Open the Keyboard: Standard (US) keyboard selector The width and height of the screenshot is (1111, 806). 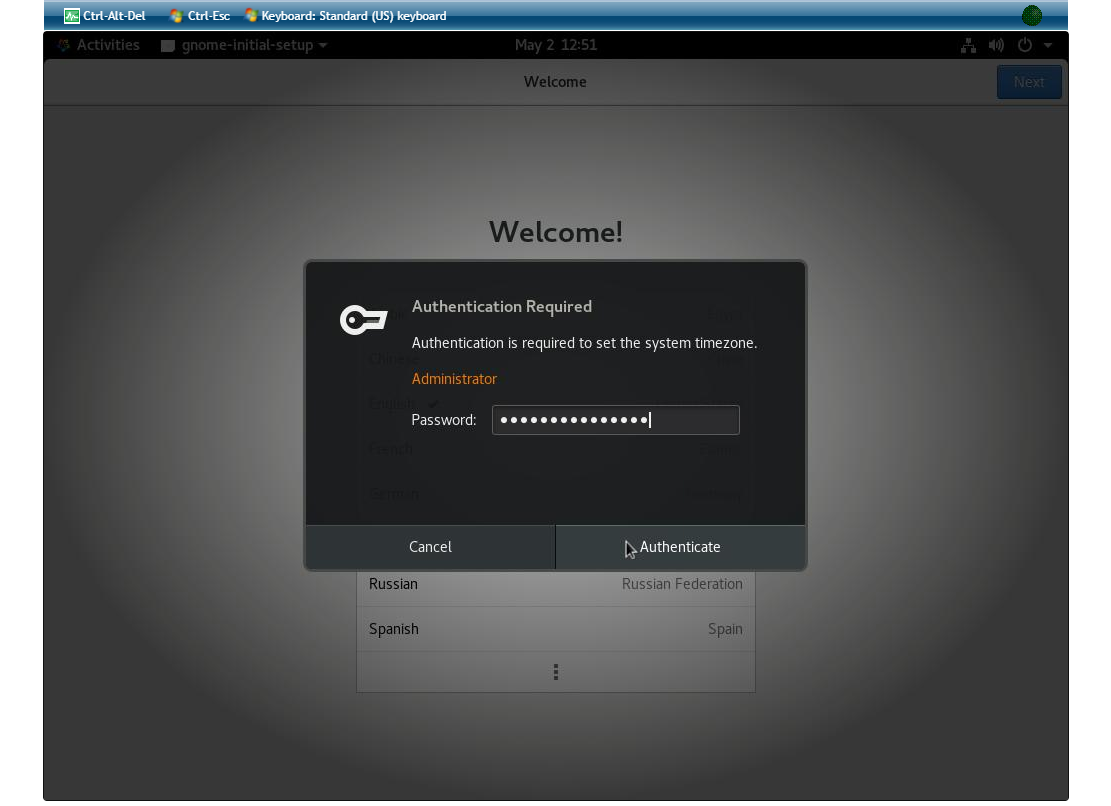click(346, 16)
